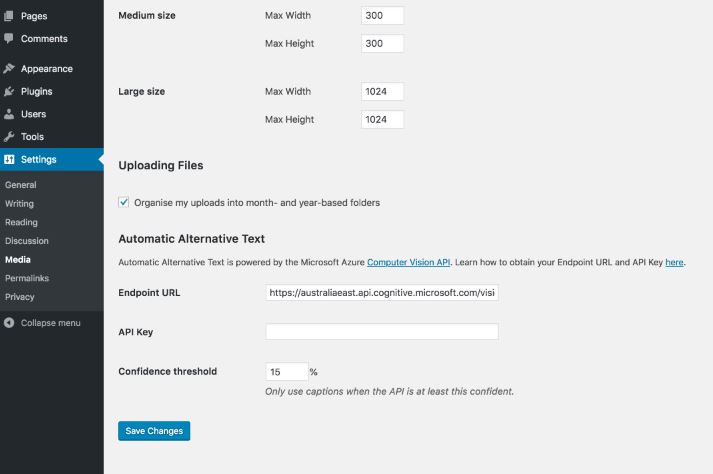
Task: Open the Discussion settings submenu
Action: 26,241
